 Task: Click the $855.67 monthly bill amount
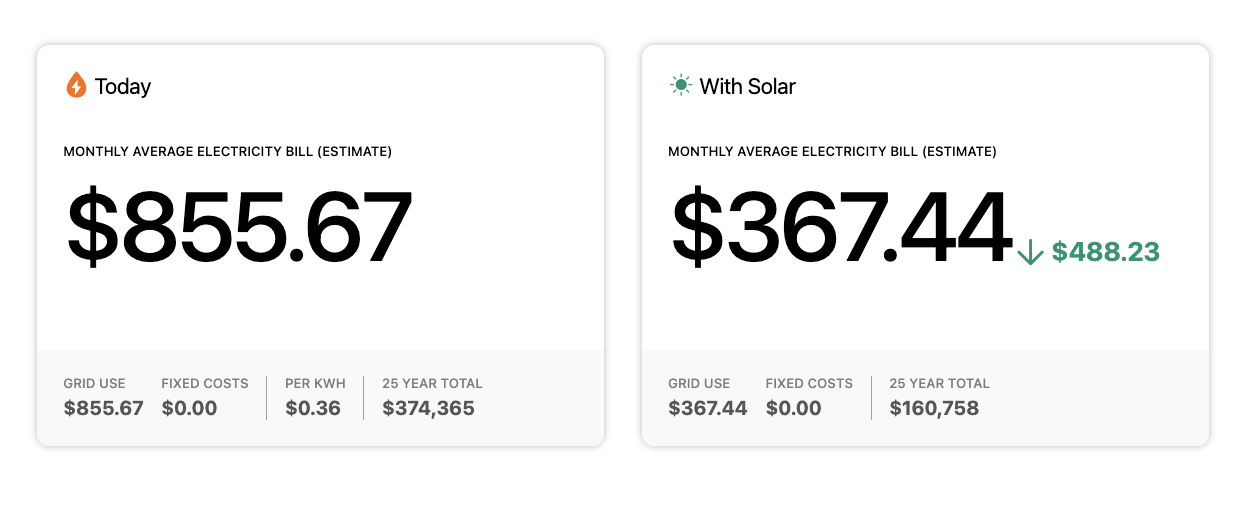click(x=239, y=227)
